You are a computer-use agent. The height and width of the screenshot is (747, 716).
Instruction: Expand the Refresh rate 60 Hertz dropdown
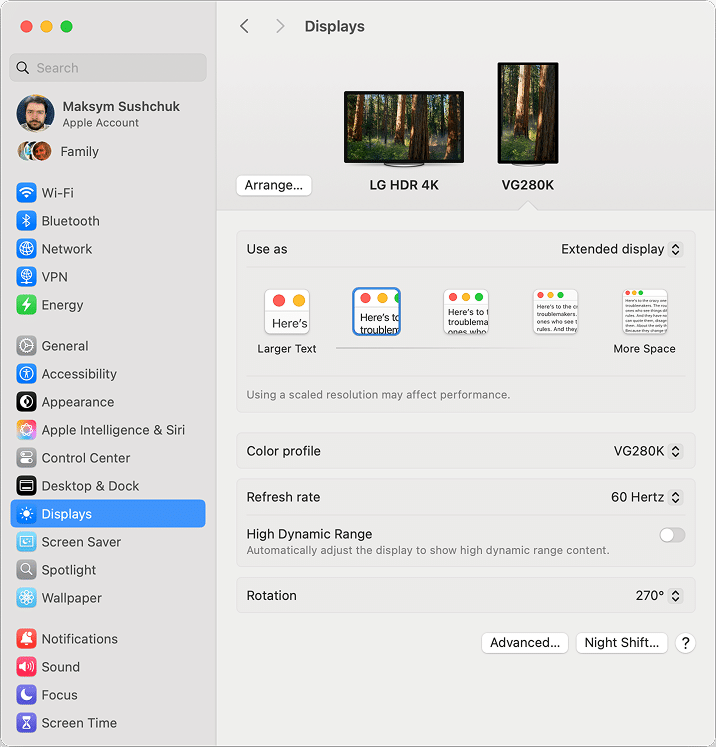click(x=646, y=497)
